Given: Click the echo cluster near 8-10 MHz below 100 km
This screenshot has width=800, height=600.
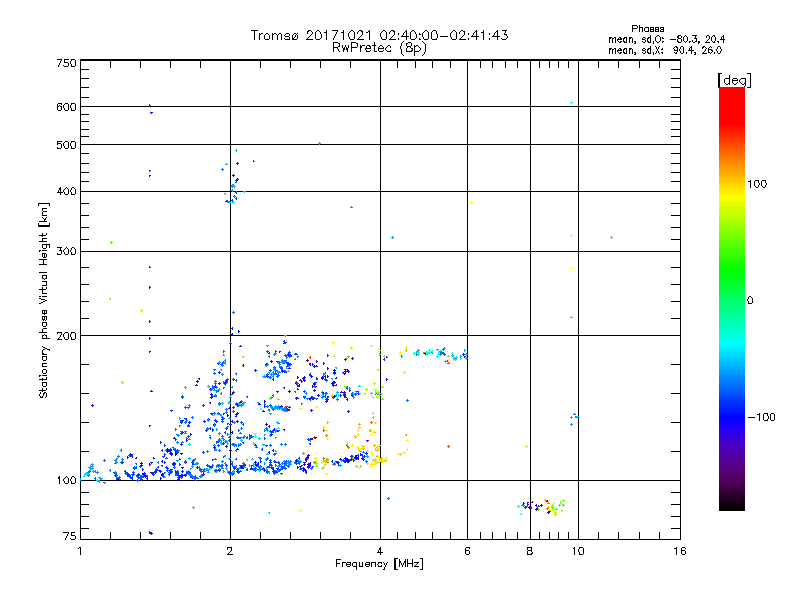Looking at the screenshot, I should pos(542,507).
